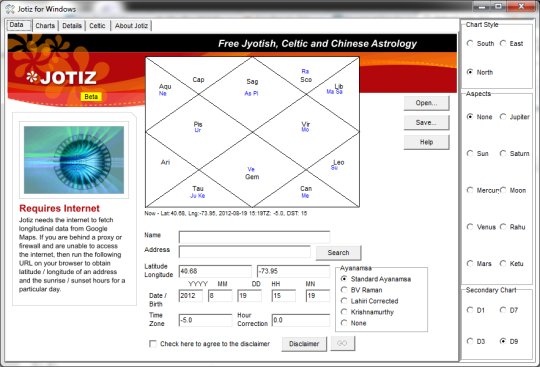This screenshot has width=540, height=367.
Task: Open the Details tab
Action: click(72, 25)
